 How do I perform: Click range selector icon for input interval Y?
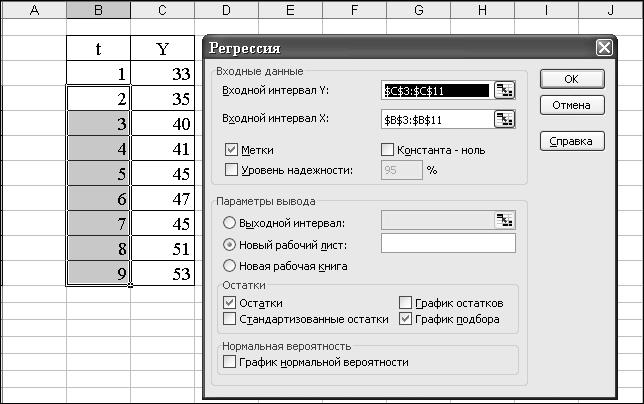point(504,90)
